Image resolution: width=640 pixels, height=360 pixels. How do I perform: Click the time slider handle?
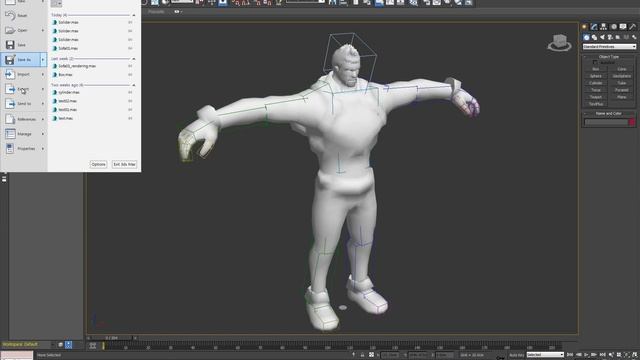(x=111, y=338)
